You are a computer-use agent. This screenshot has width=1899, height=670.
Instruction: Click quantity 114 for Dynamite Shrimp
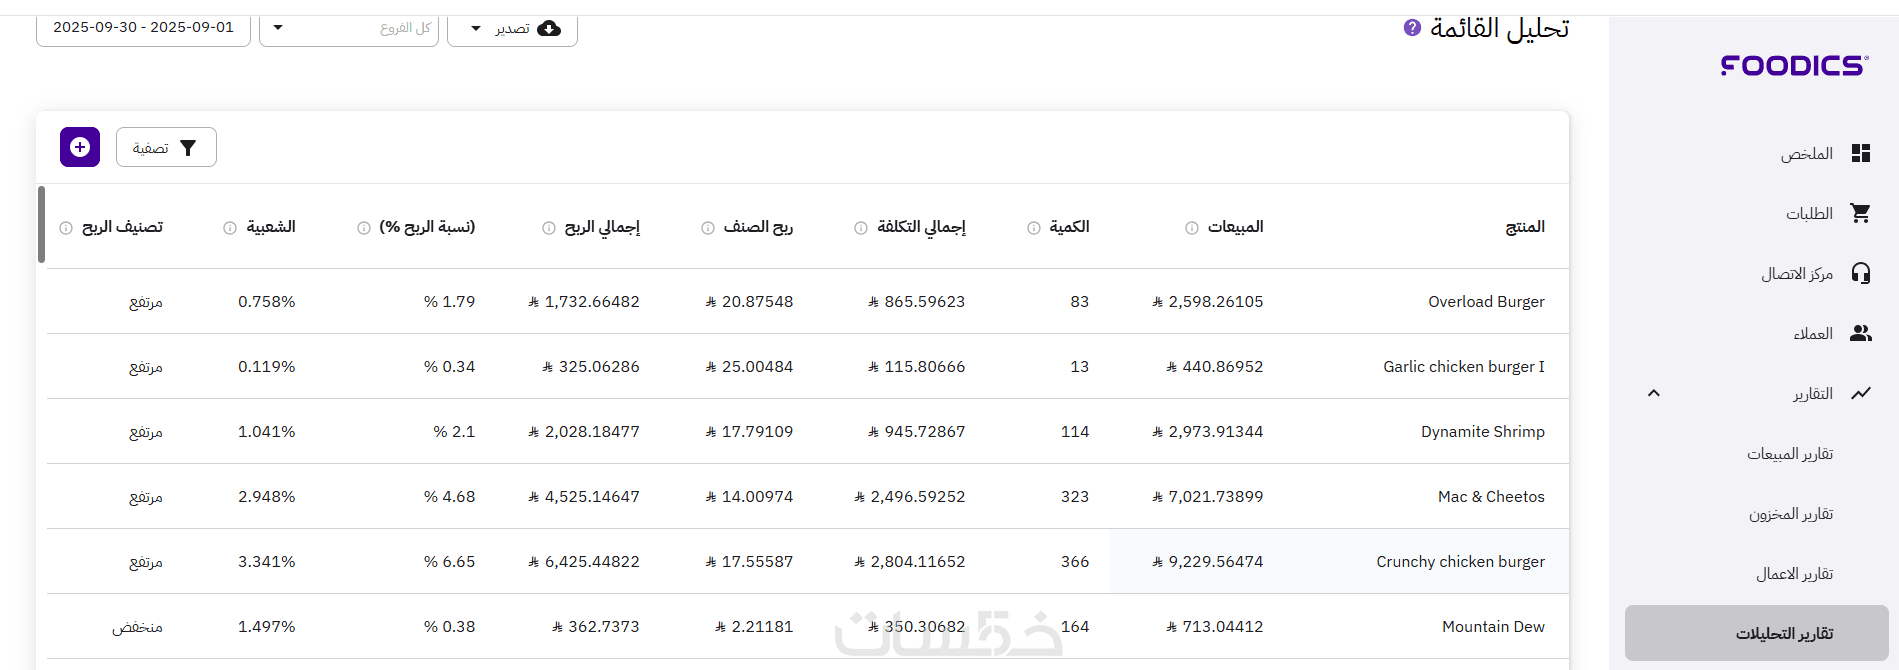click(1075, 431)
